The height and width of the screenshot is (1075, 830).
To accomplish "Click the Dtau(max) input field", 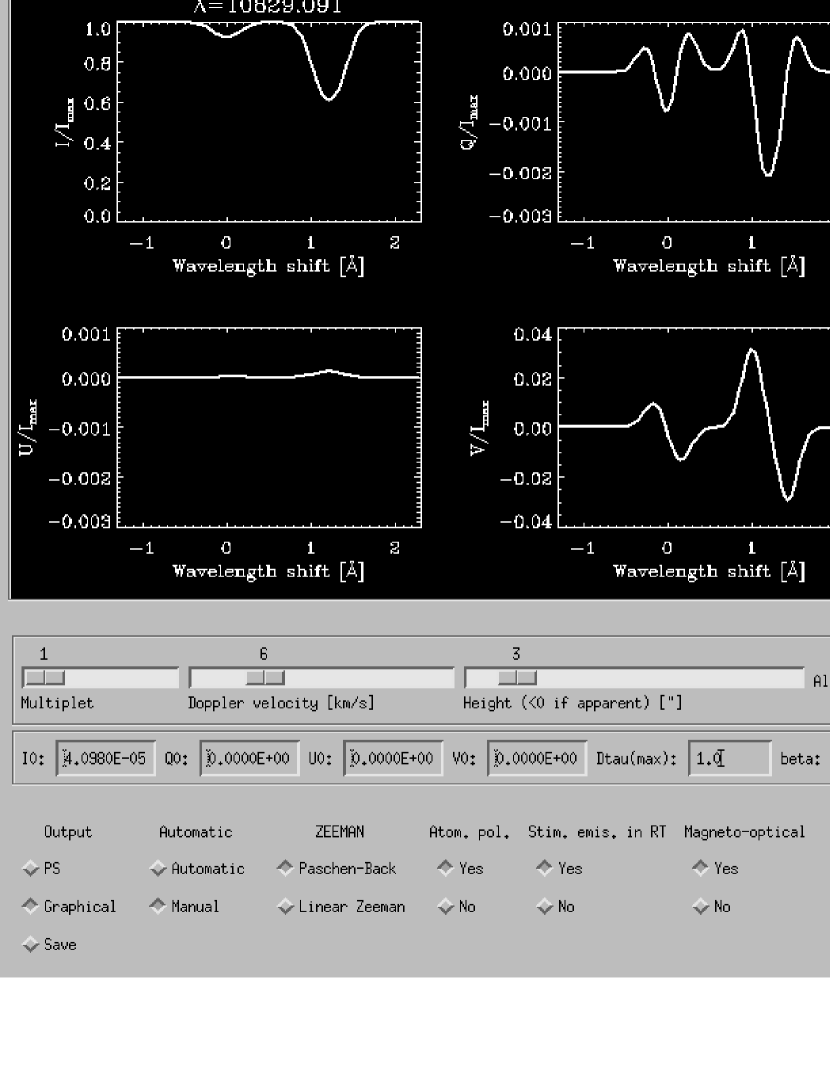I will (730, 758).
